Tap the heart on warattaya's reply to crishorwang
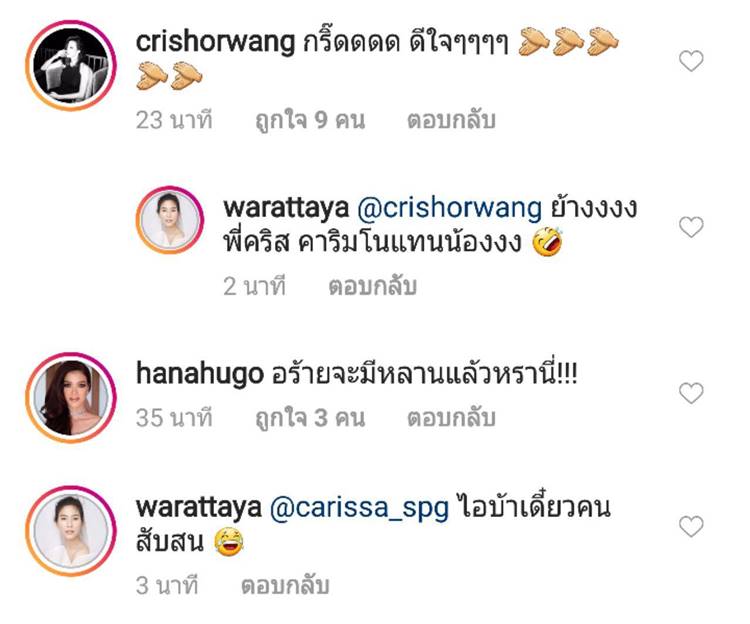 (691, 227)
